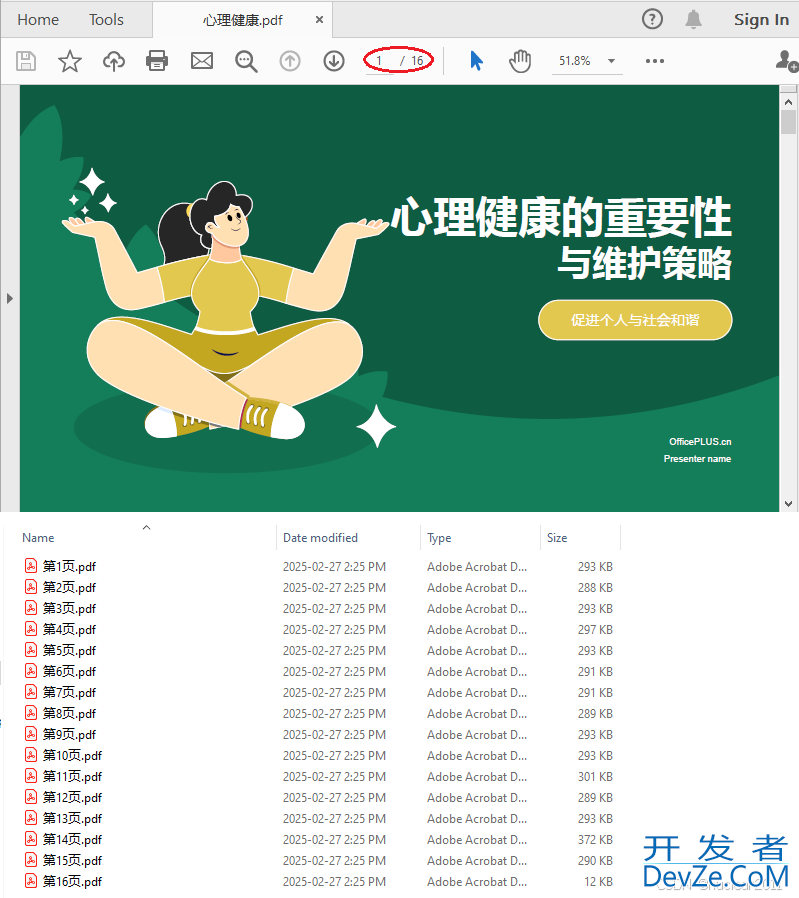Viewport: 799px width, 898px height.
Task: Click the page number input field
Action: coord(381,61)
